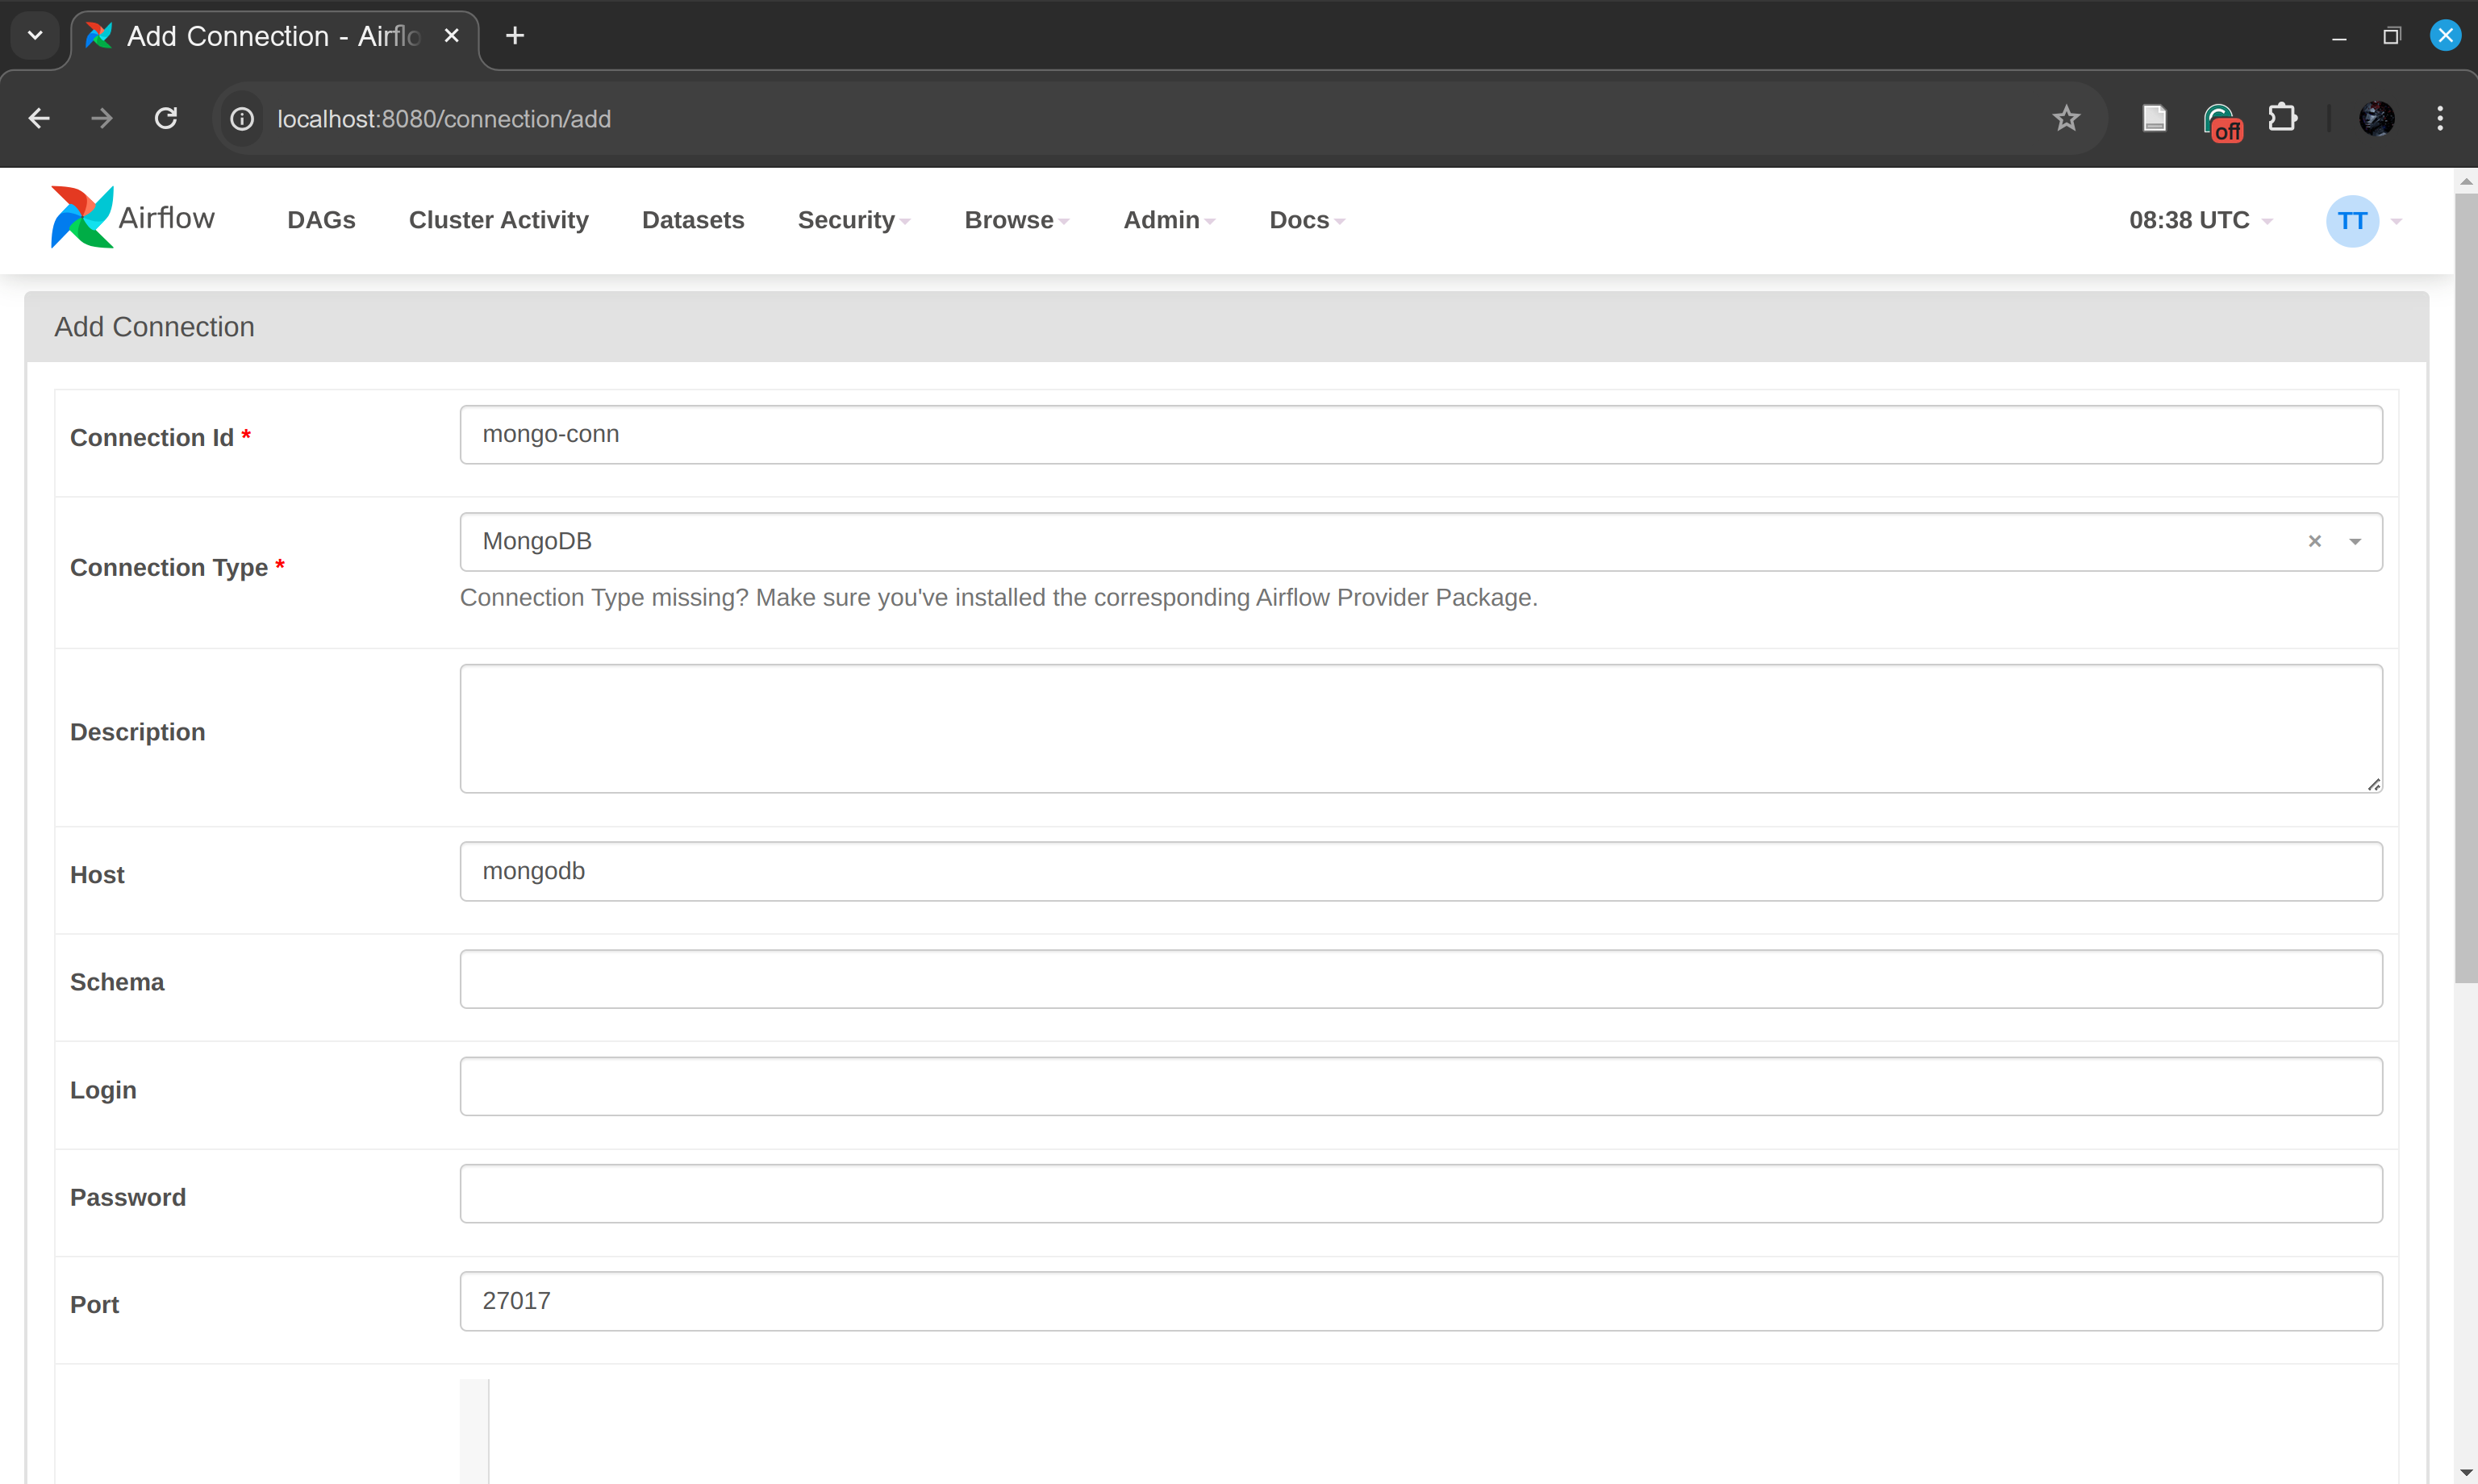Clear MongoDB selection with the x icon
The image size is (2478, 1484).
(2314, 541)
